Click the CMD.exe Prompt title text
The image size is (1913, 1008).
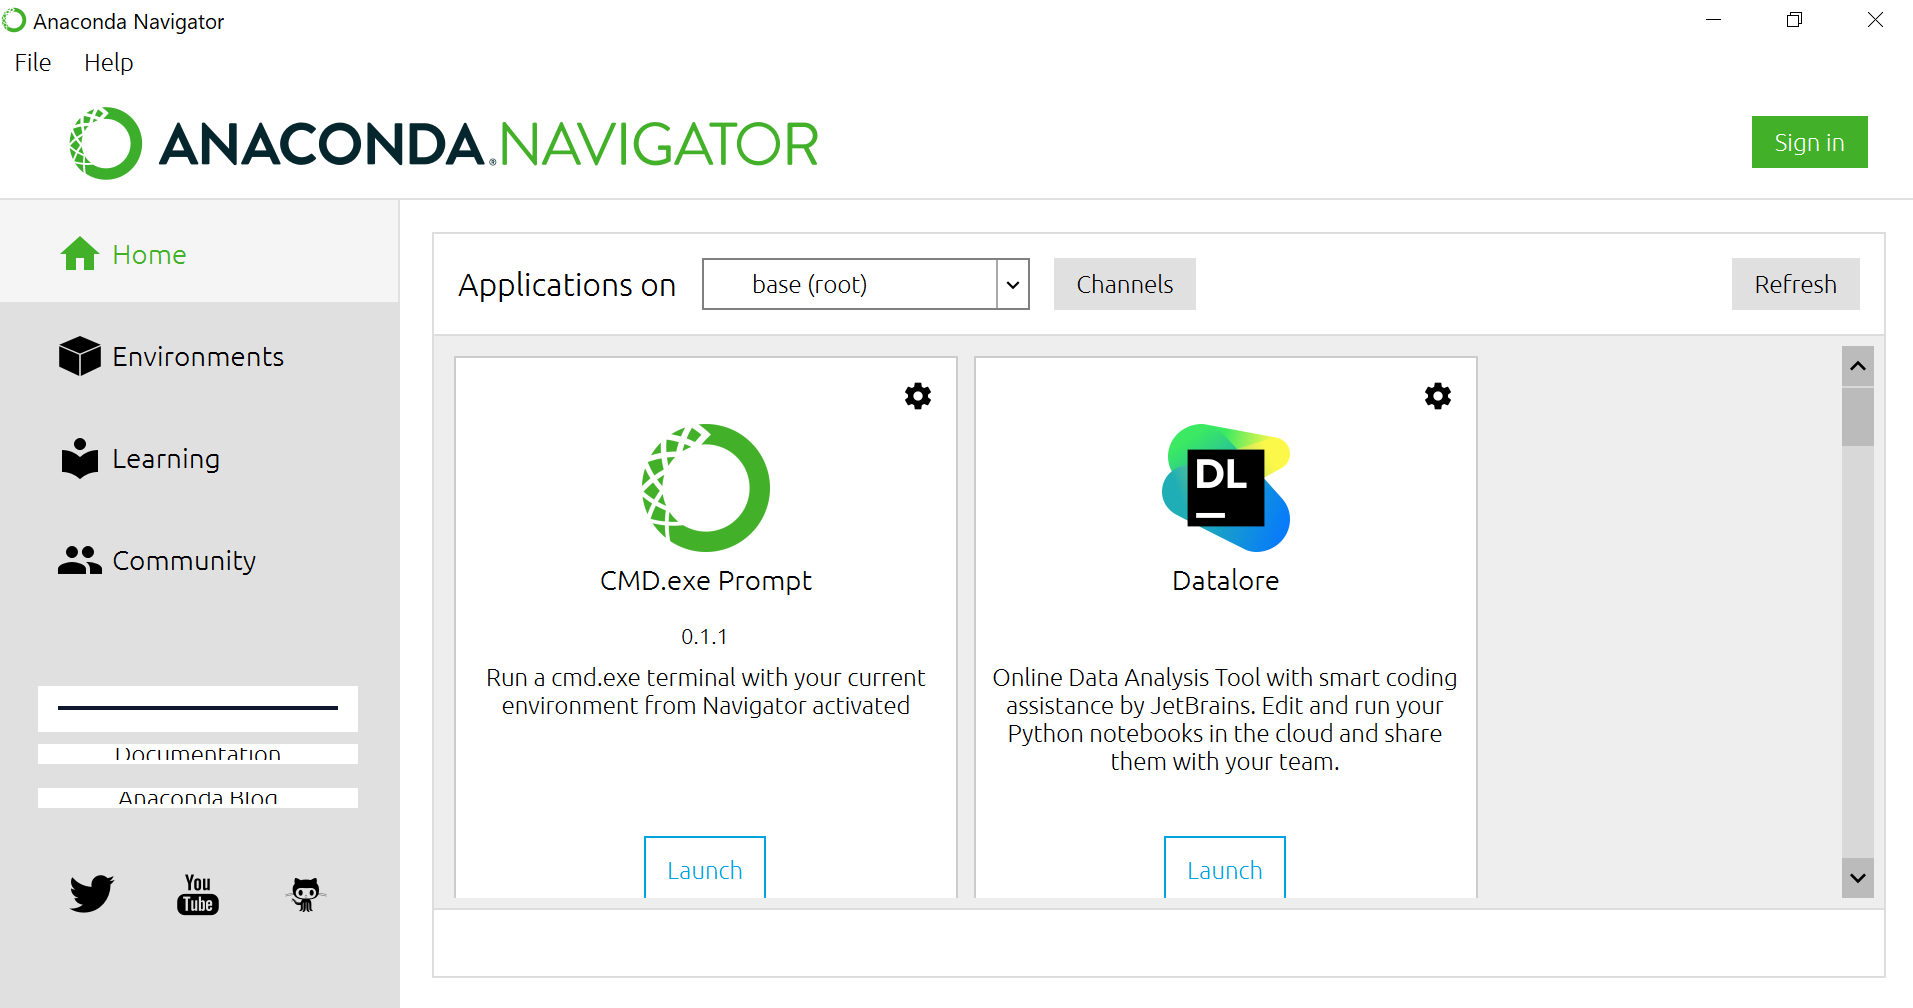coord(706,581)
